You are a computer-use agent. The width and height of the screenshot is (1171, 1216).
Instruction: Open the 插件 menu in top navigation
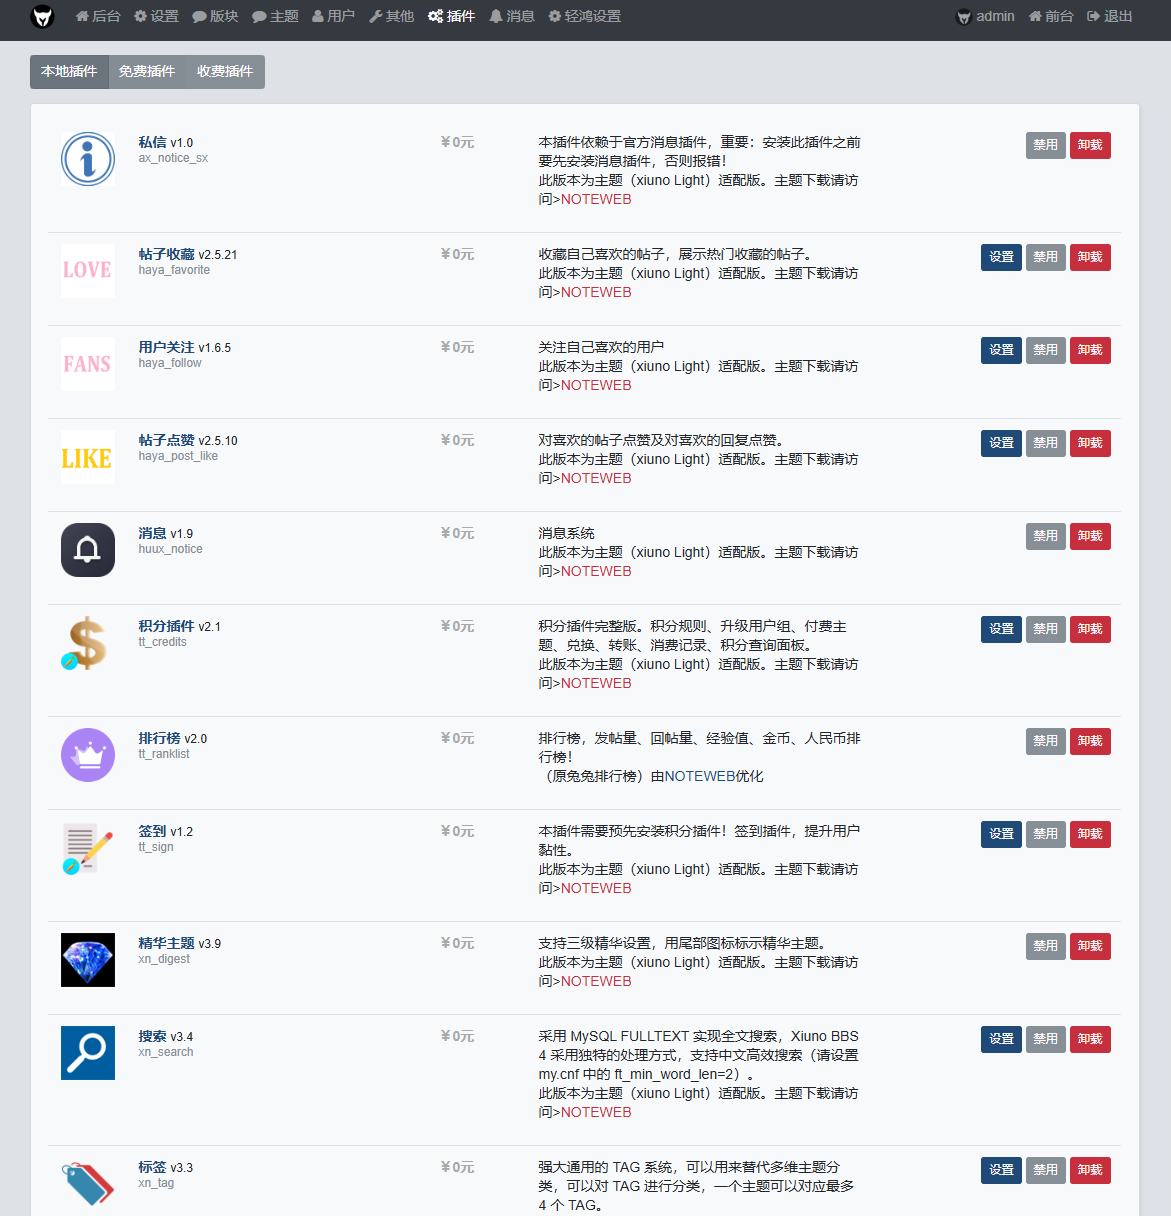[452, 17]
